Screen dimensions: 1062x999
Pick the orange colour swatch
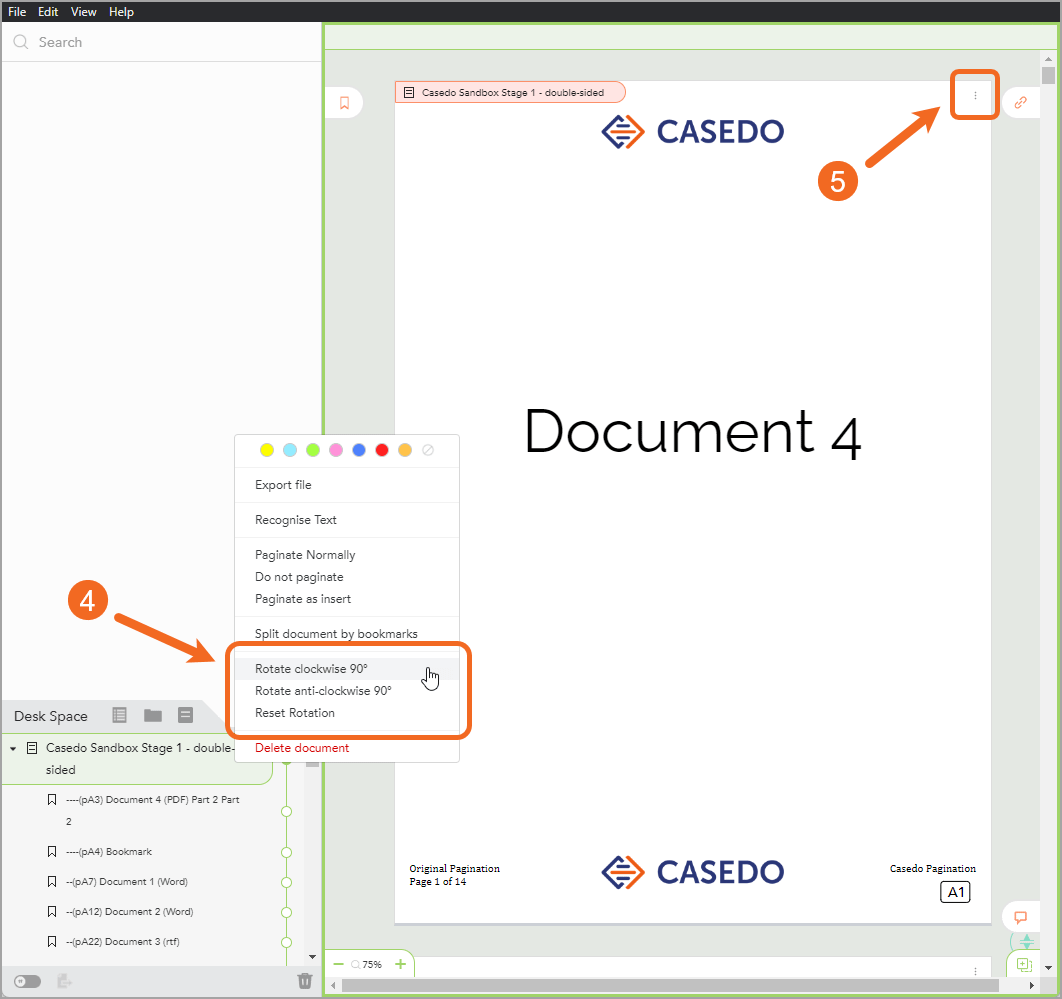[x=405, y=450]
